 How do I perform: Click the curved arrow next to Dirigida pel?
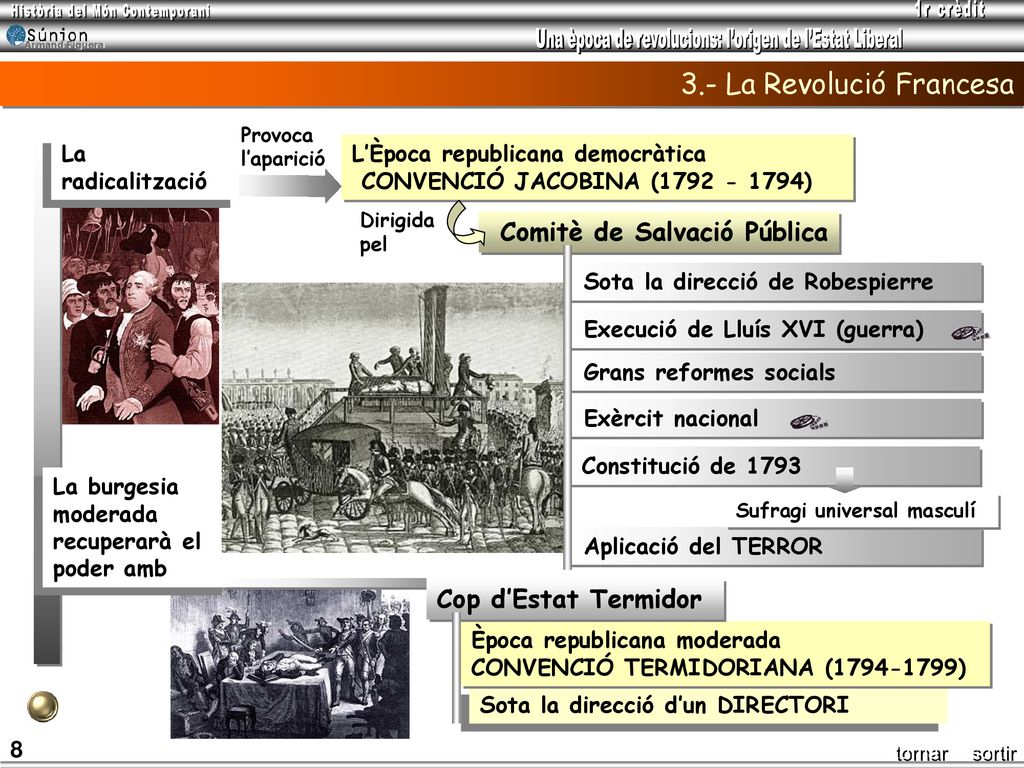click(465, 224)
